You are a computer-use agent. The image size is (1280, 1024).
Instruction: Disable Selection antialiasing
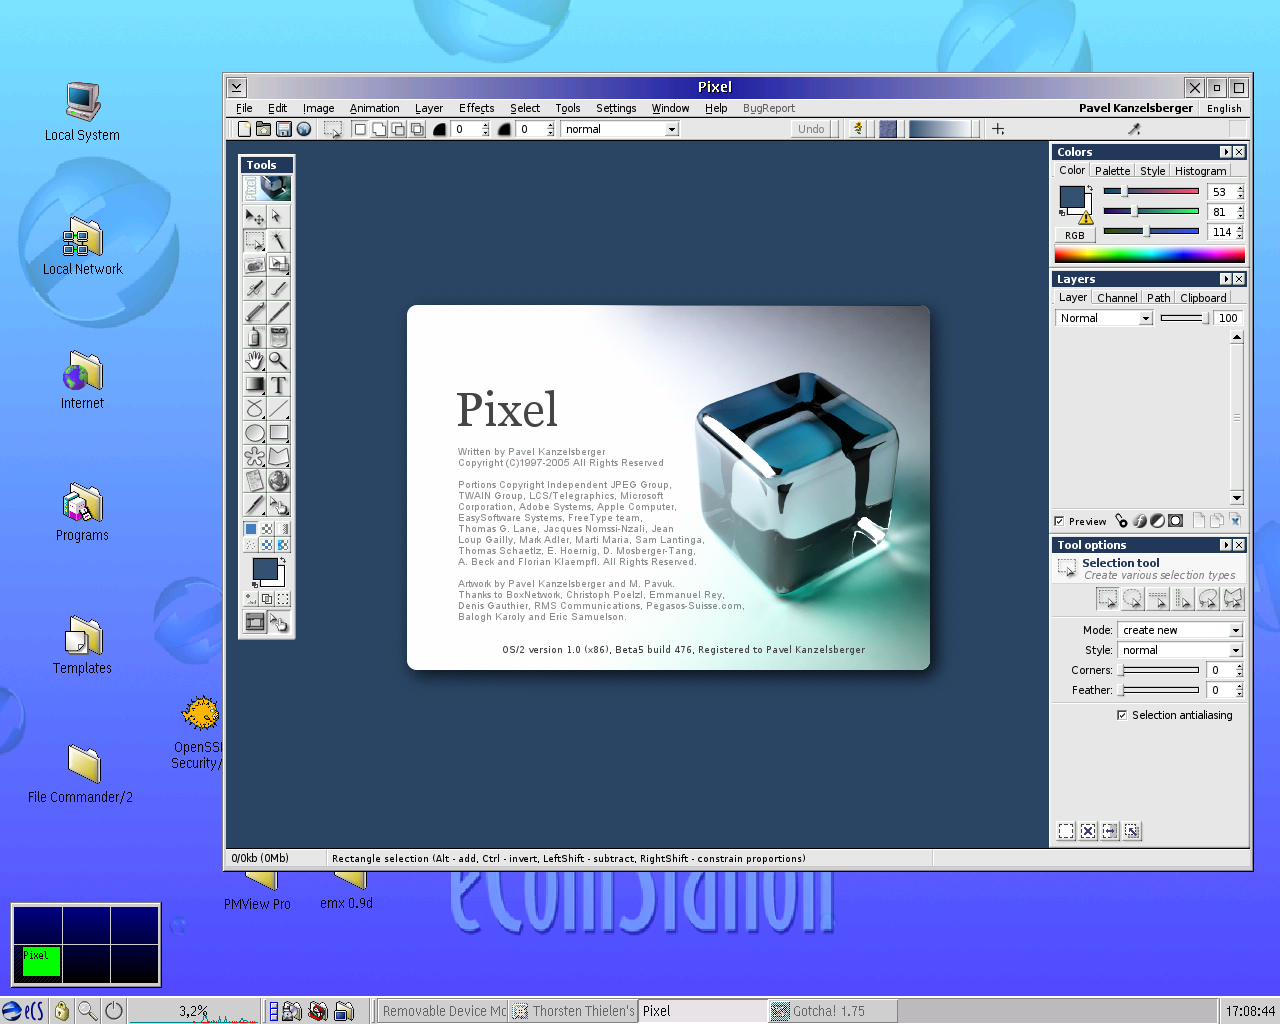(1122, 714)
